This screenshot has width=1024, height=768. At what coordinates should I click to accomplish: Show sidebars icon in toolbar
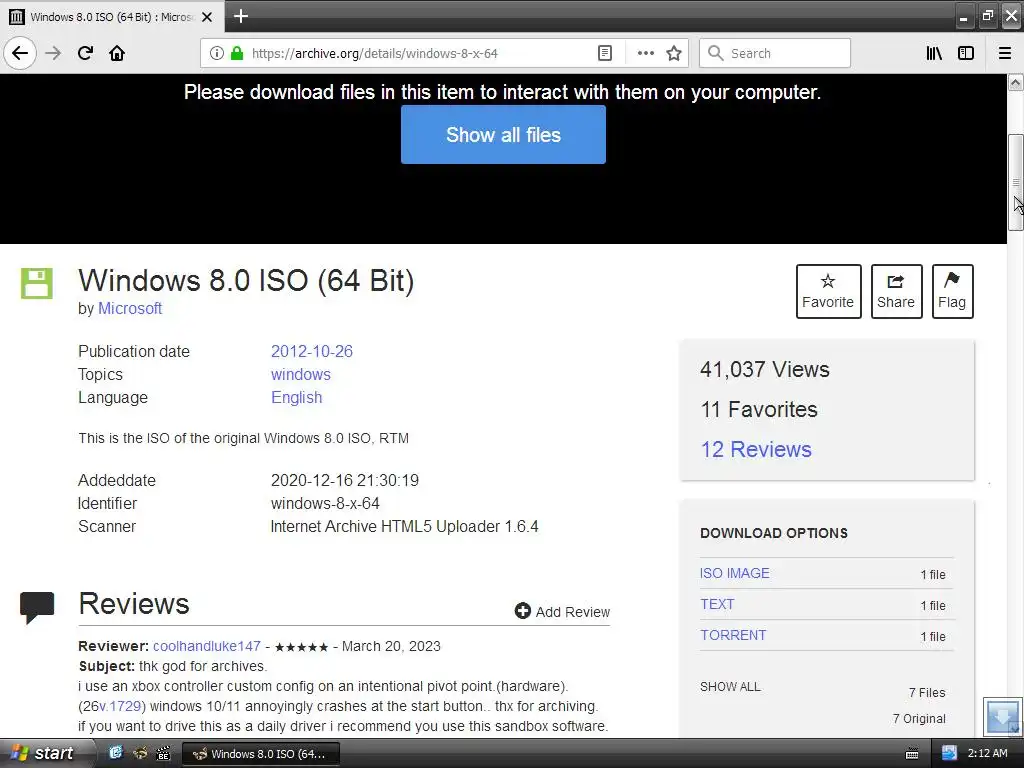pyautogui.click(x=966, y=54)
